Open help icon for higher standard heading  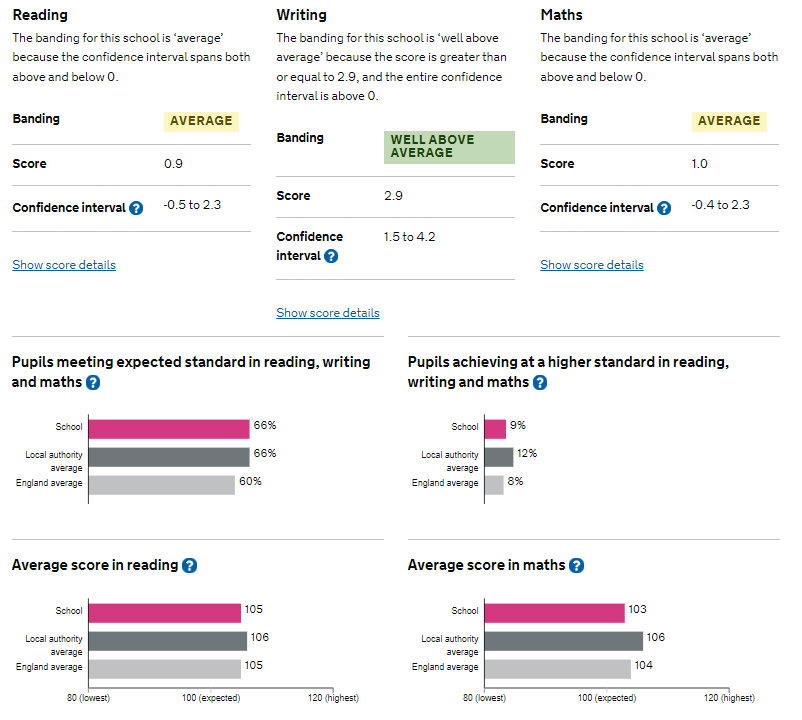[x=540, y=383]
